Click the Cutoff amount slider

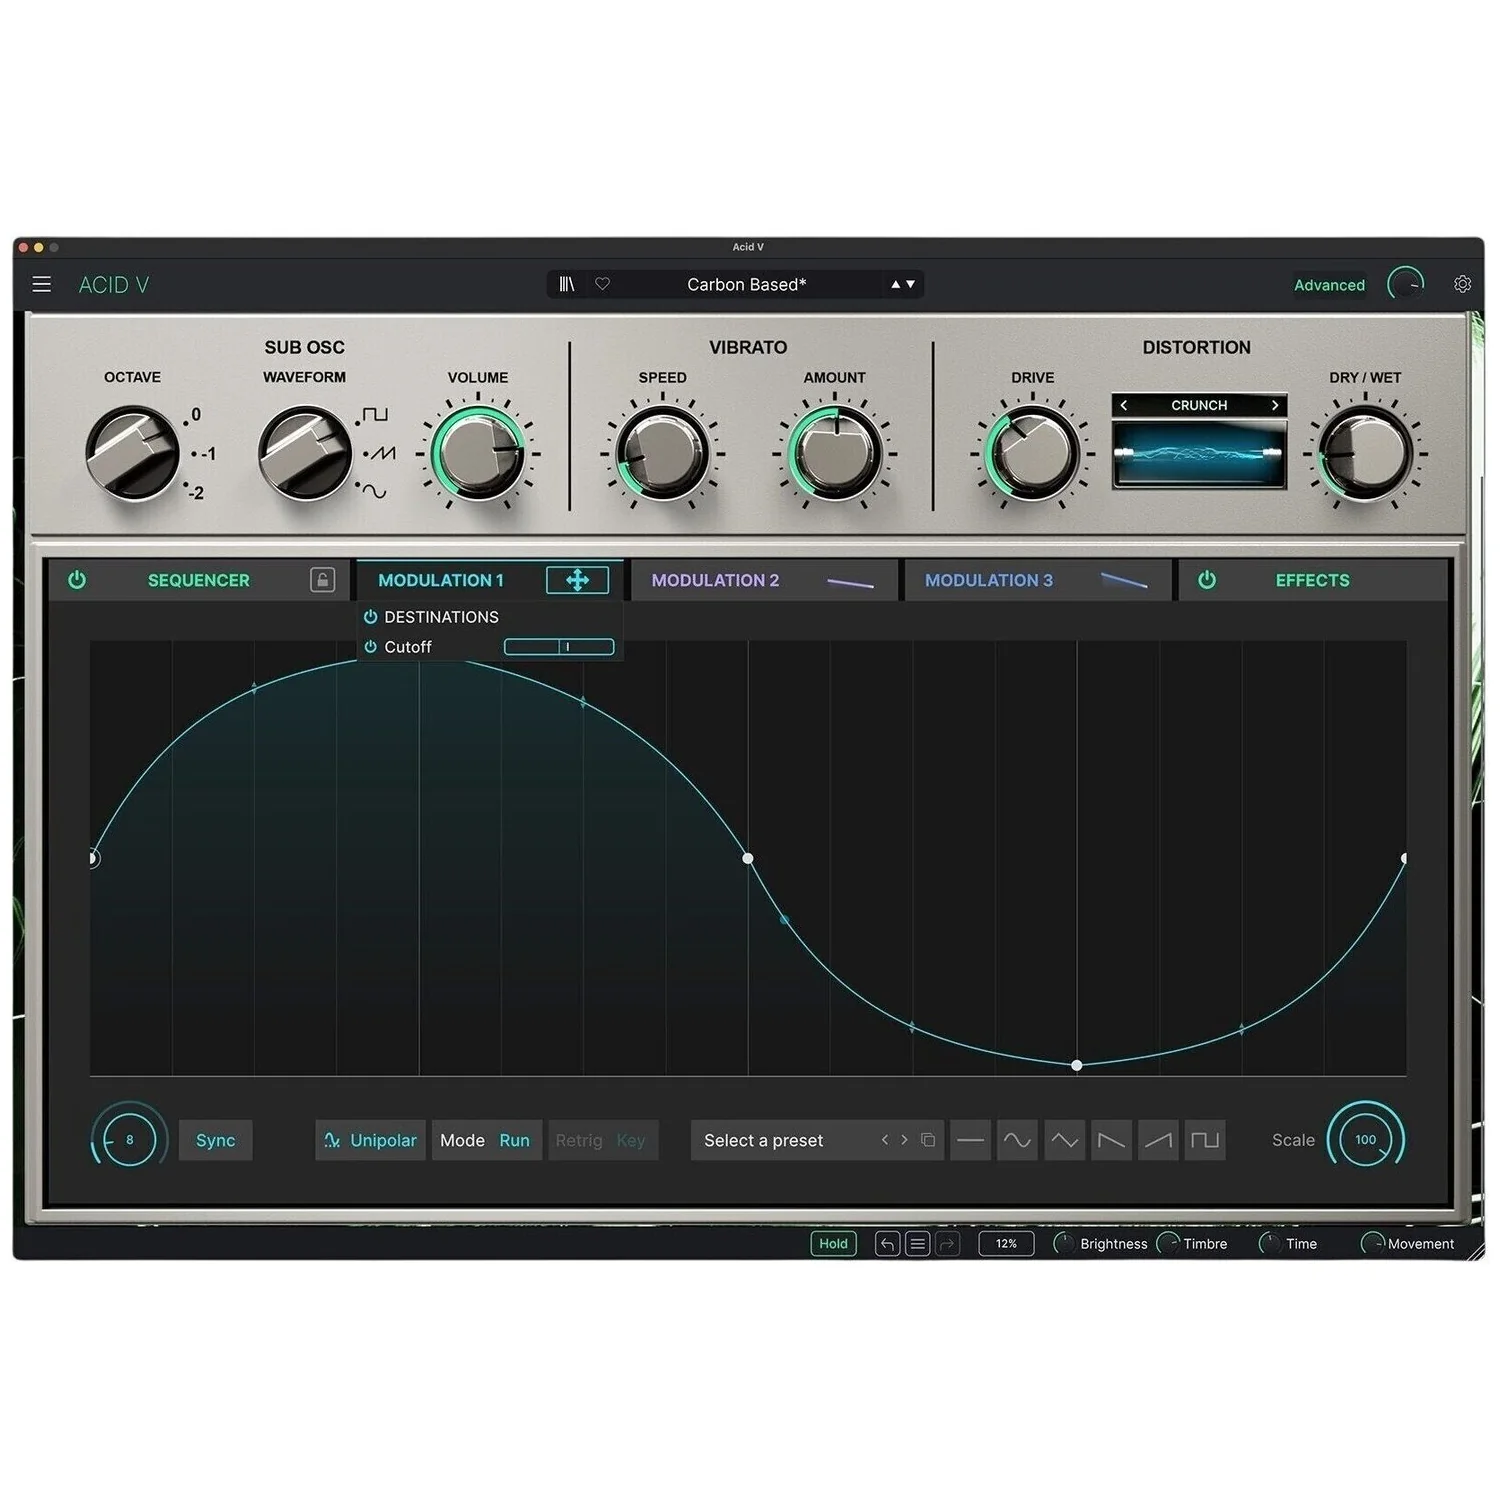coord(559,647)
